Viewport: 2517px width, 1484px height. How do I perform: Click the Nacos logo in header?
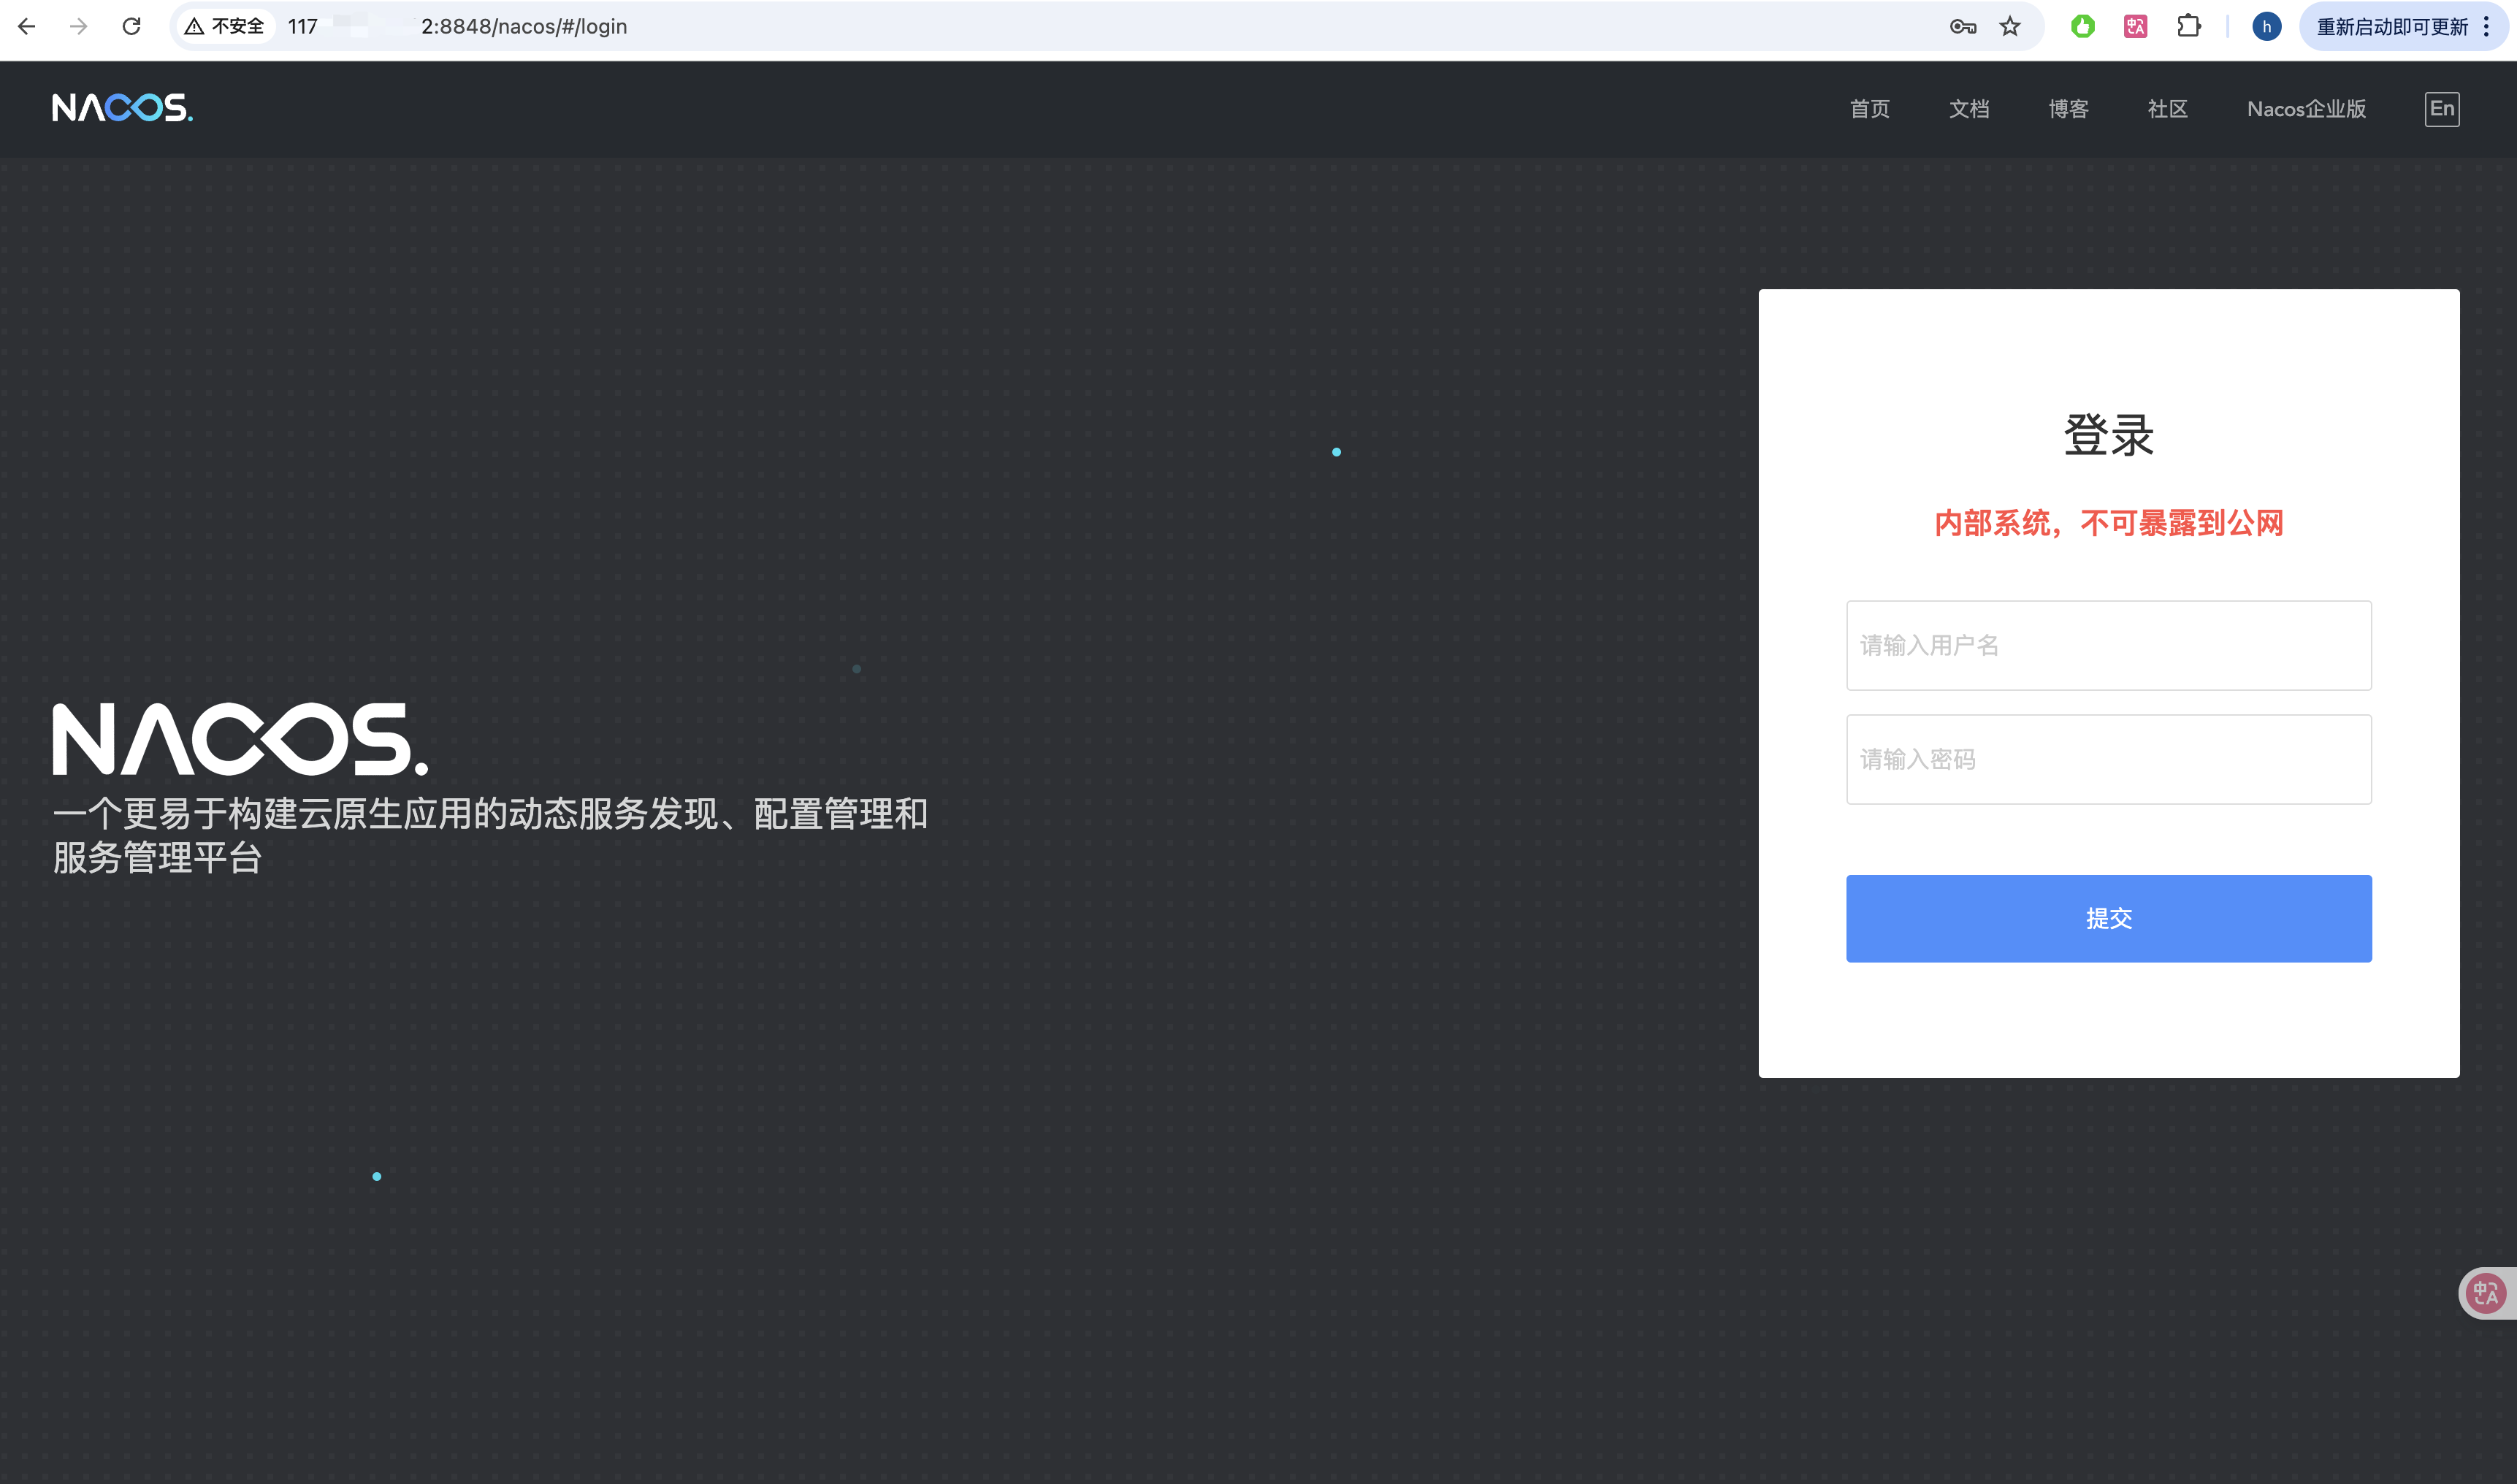pyautogui.click(x=122, y=107)
